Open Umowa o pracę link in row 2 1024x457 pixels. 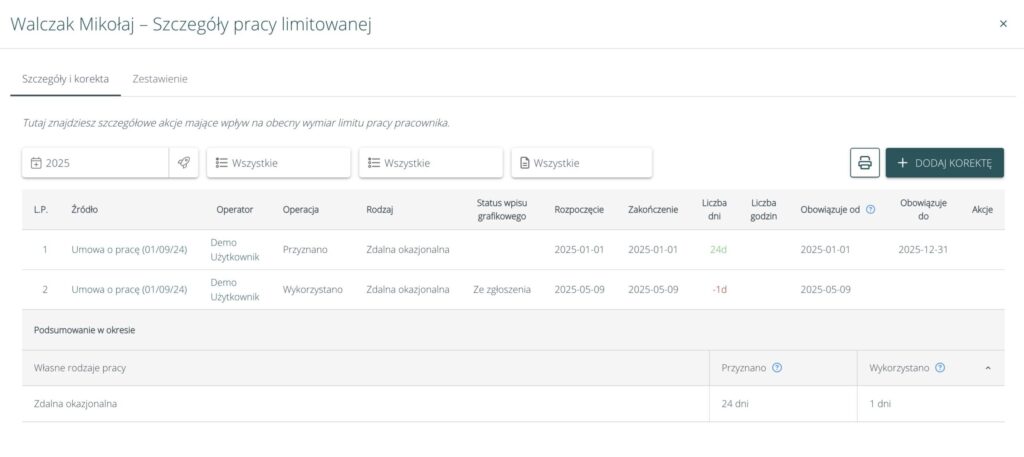tap(129, 289)
